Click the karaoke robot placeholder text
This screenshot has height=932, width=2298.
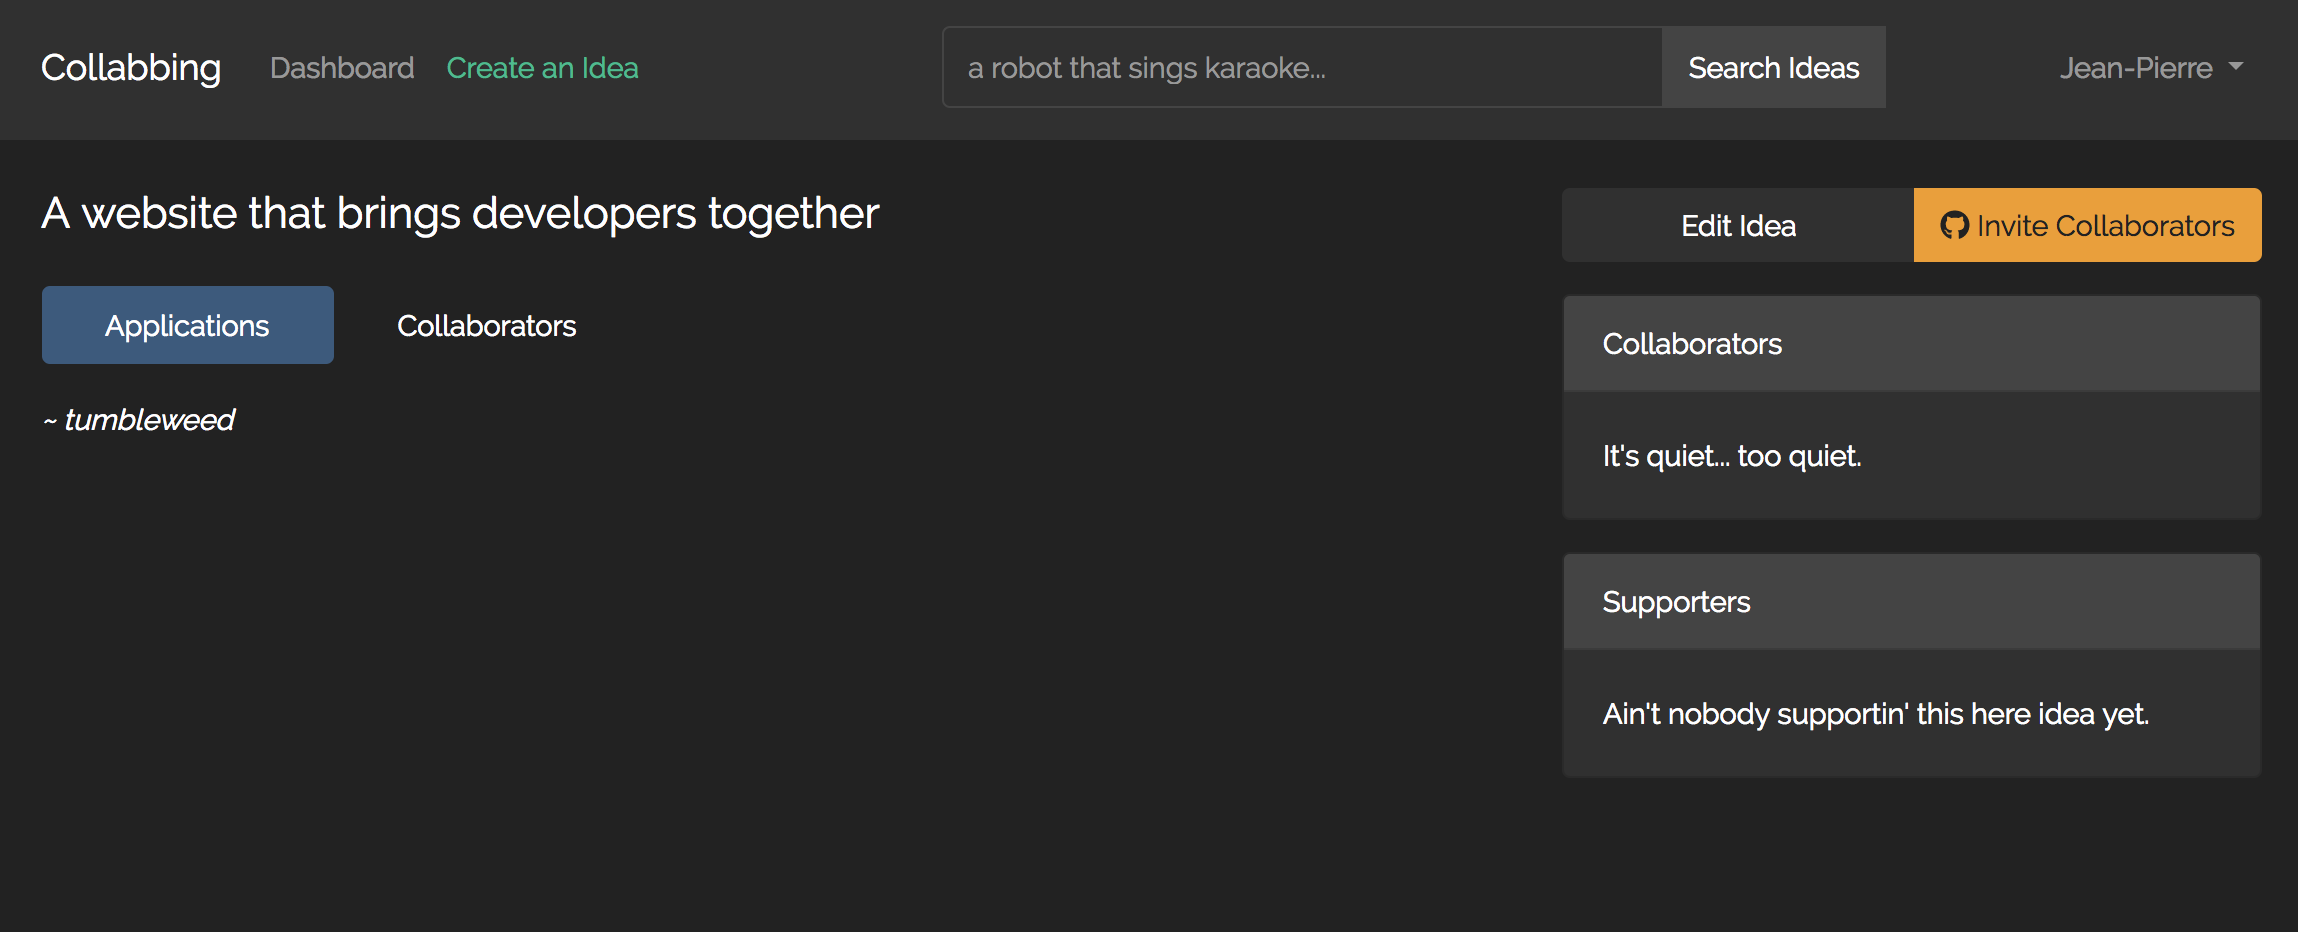pos(1146,68)
